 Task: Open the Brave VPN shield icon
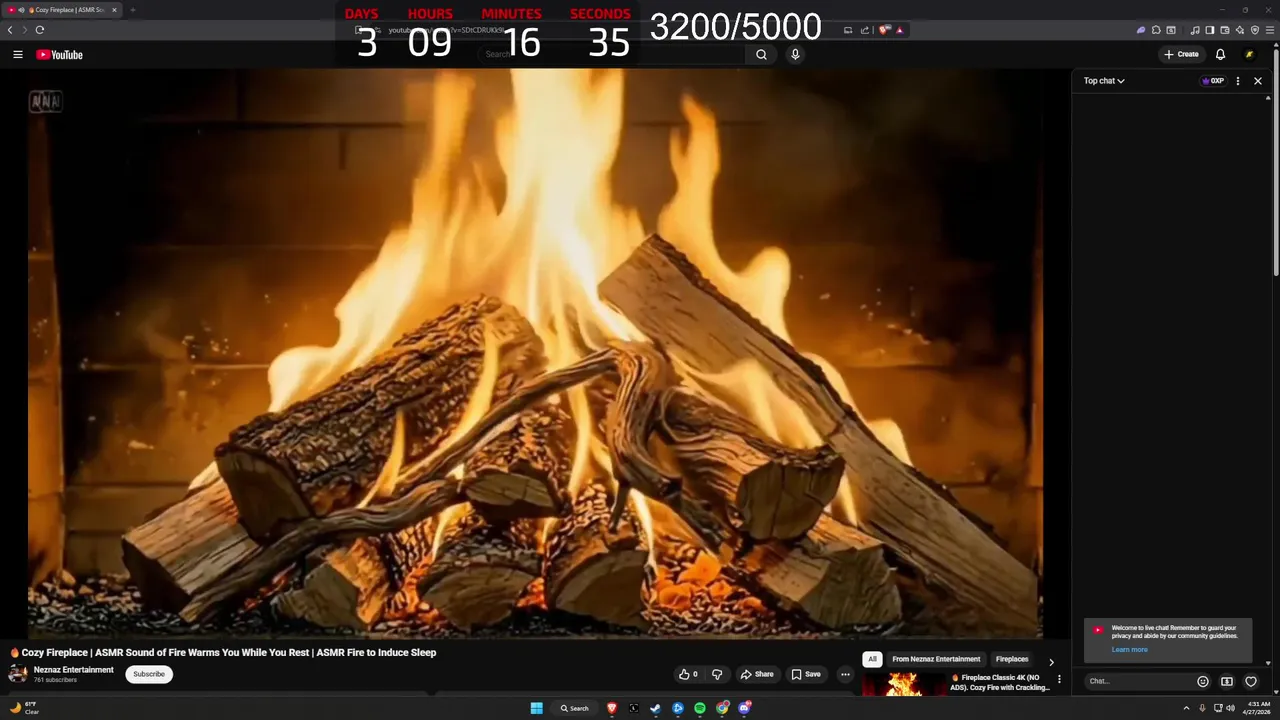1255,30
